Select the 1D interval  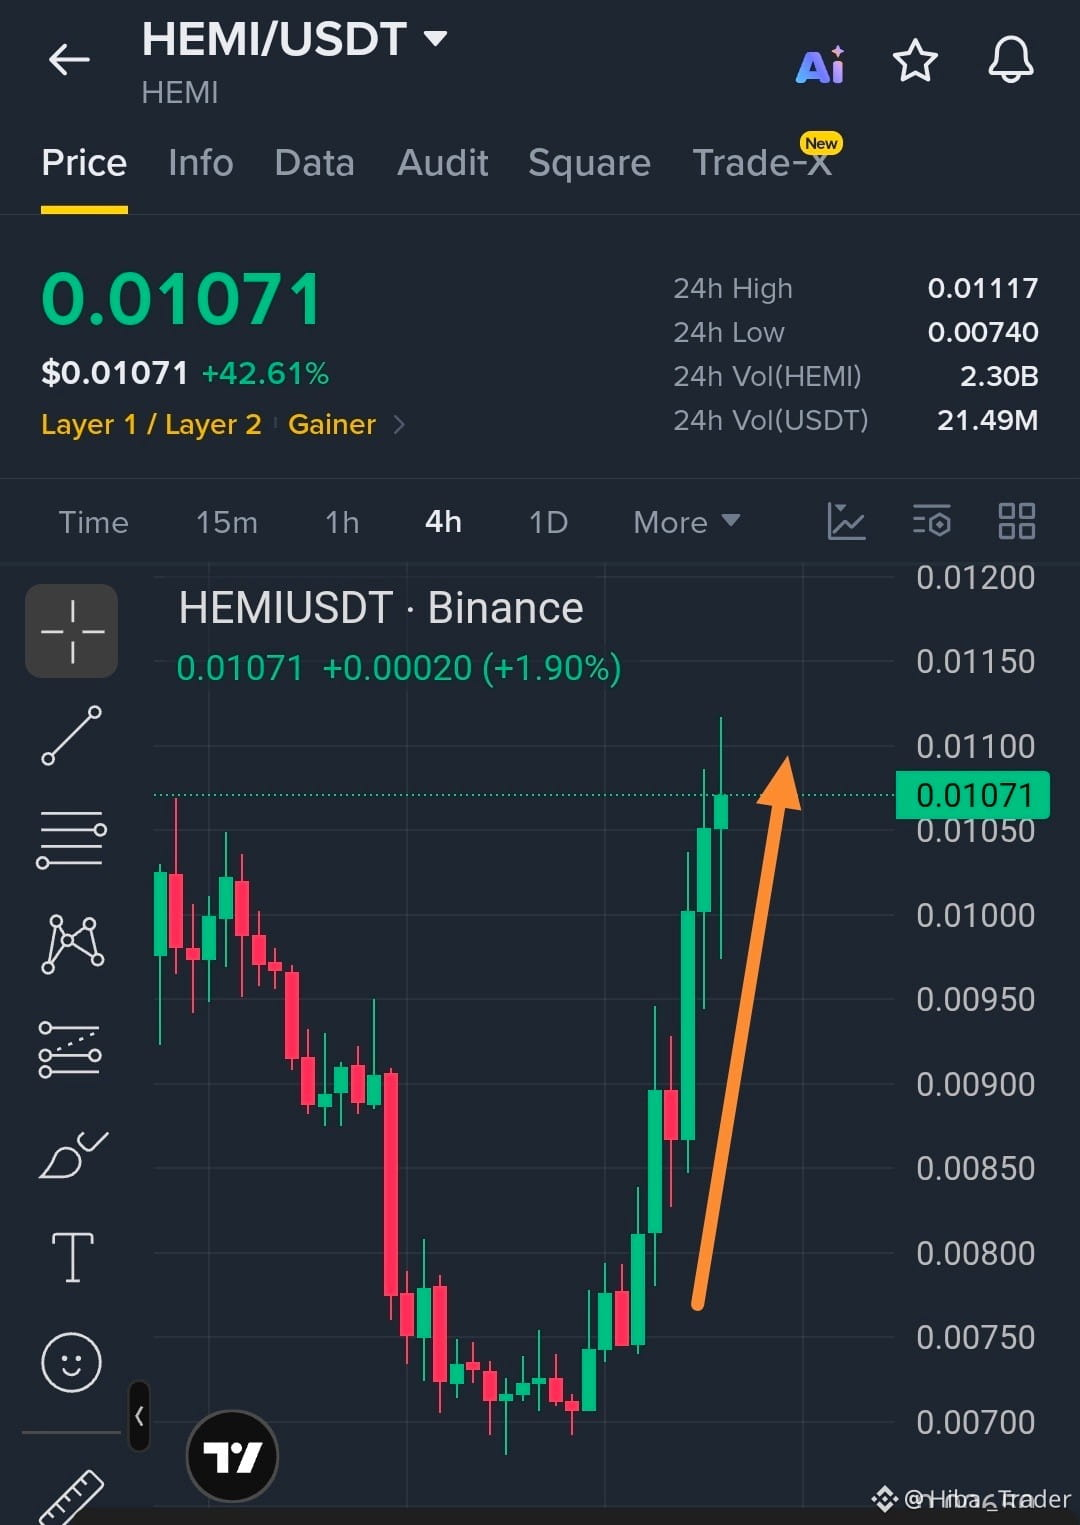tap(548, 522)
